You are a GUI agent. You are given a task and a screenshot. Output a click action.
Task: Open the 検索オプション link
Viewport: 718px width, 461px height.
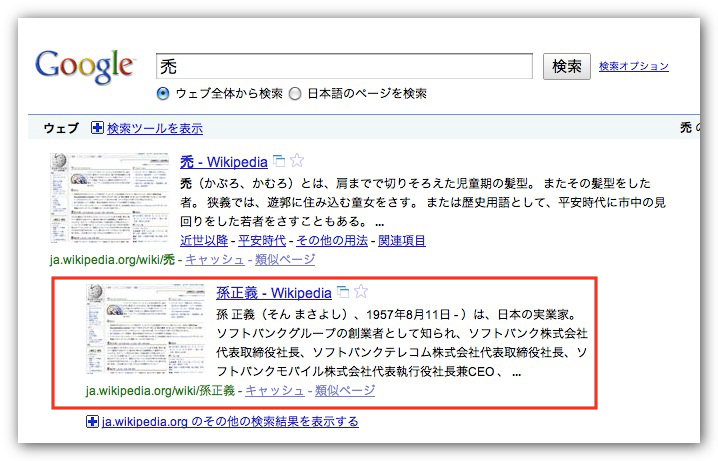click(634, 67)
